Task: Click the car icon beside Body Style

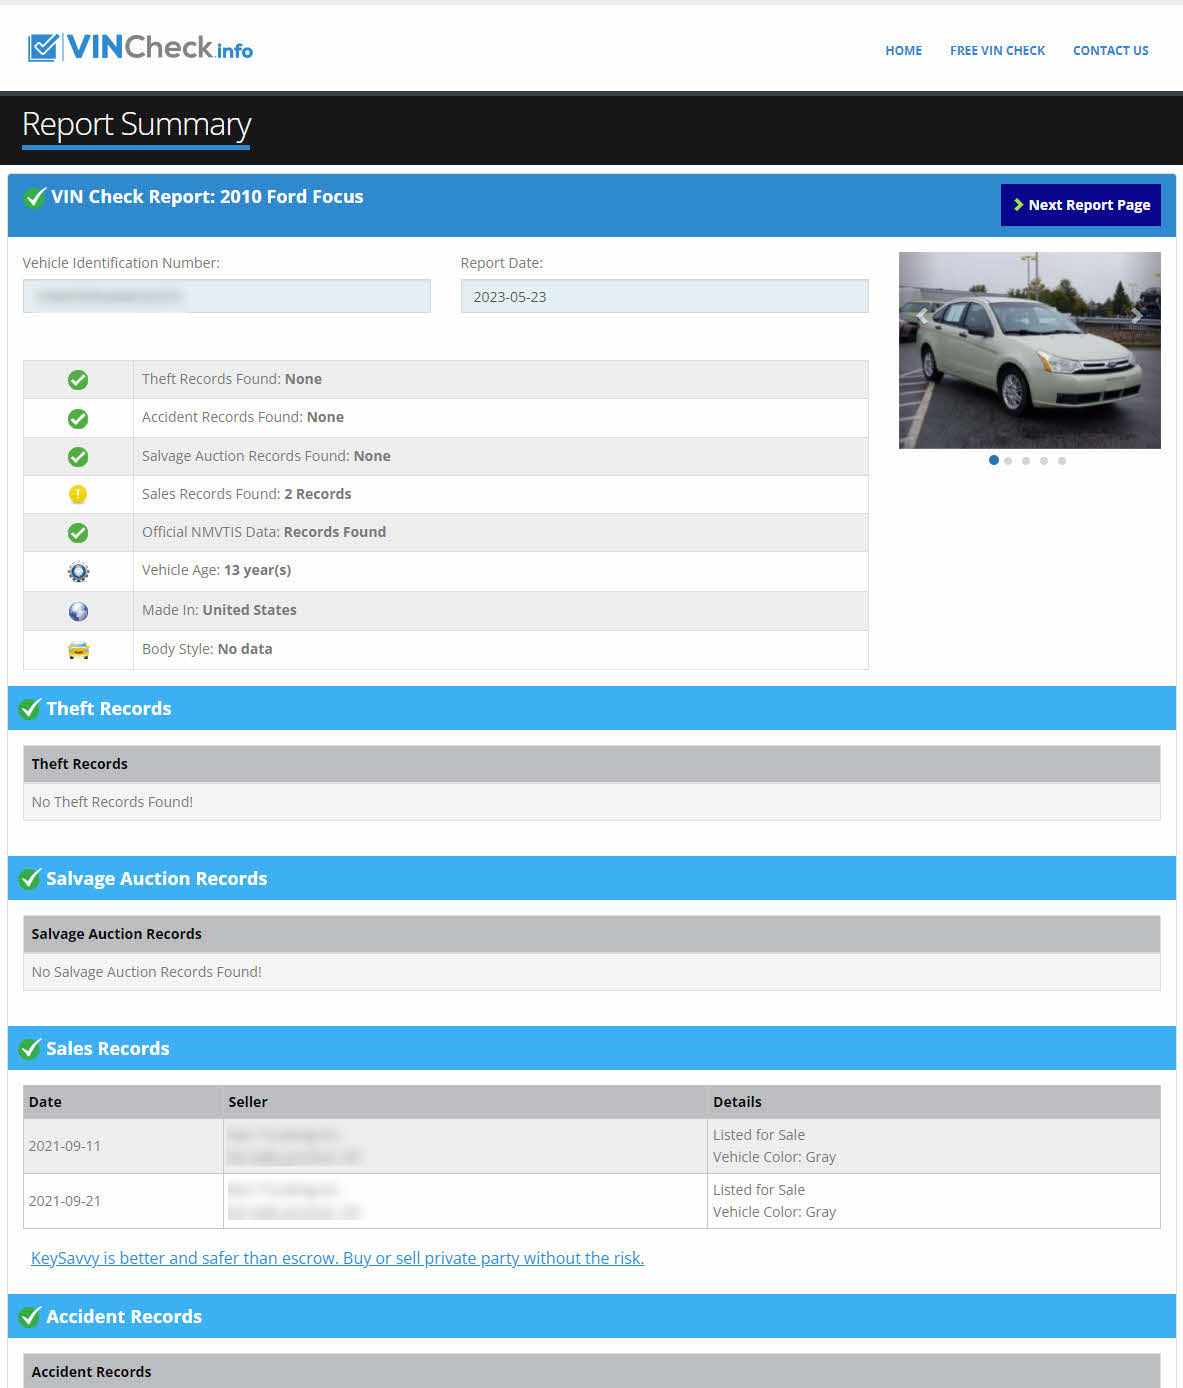Action: pyautogui.click(x=78, y=650)
